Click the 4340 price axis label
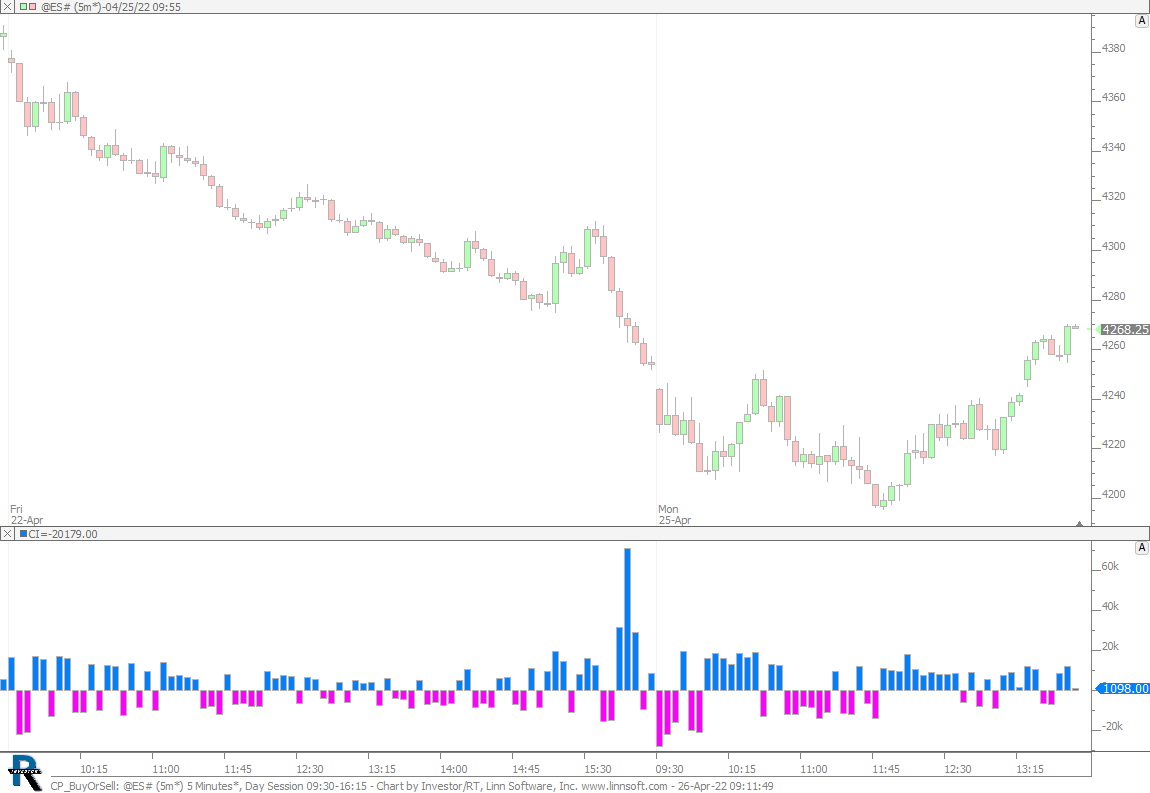1150x793 pixels. click(1113, 147)
